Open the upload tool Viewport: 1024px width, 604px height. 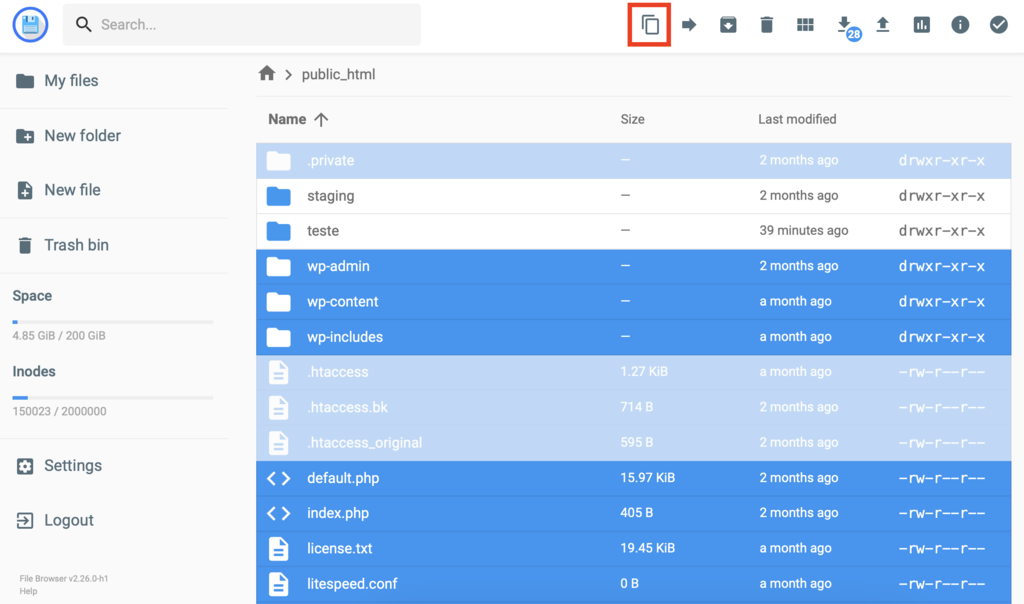click(x=882, y=24)
